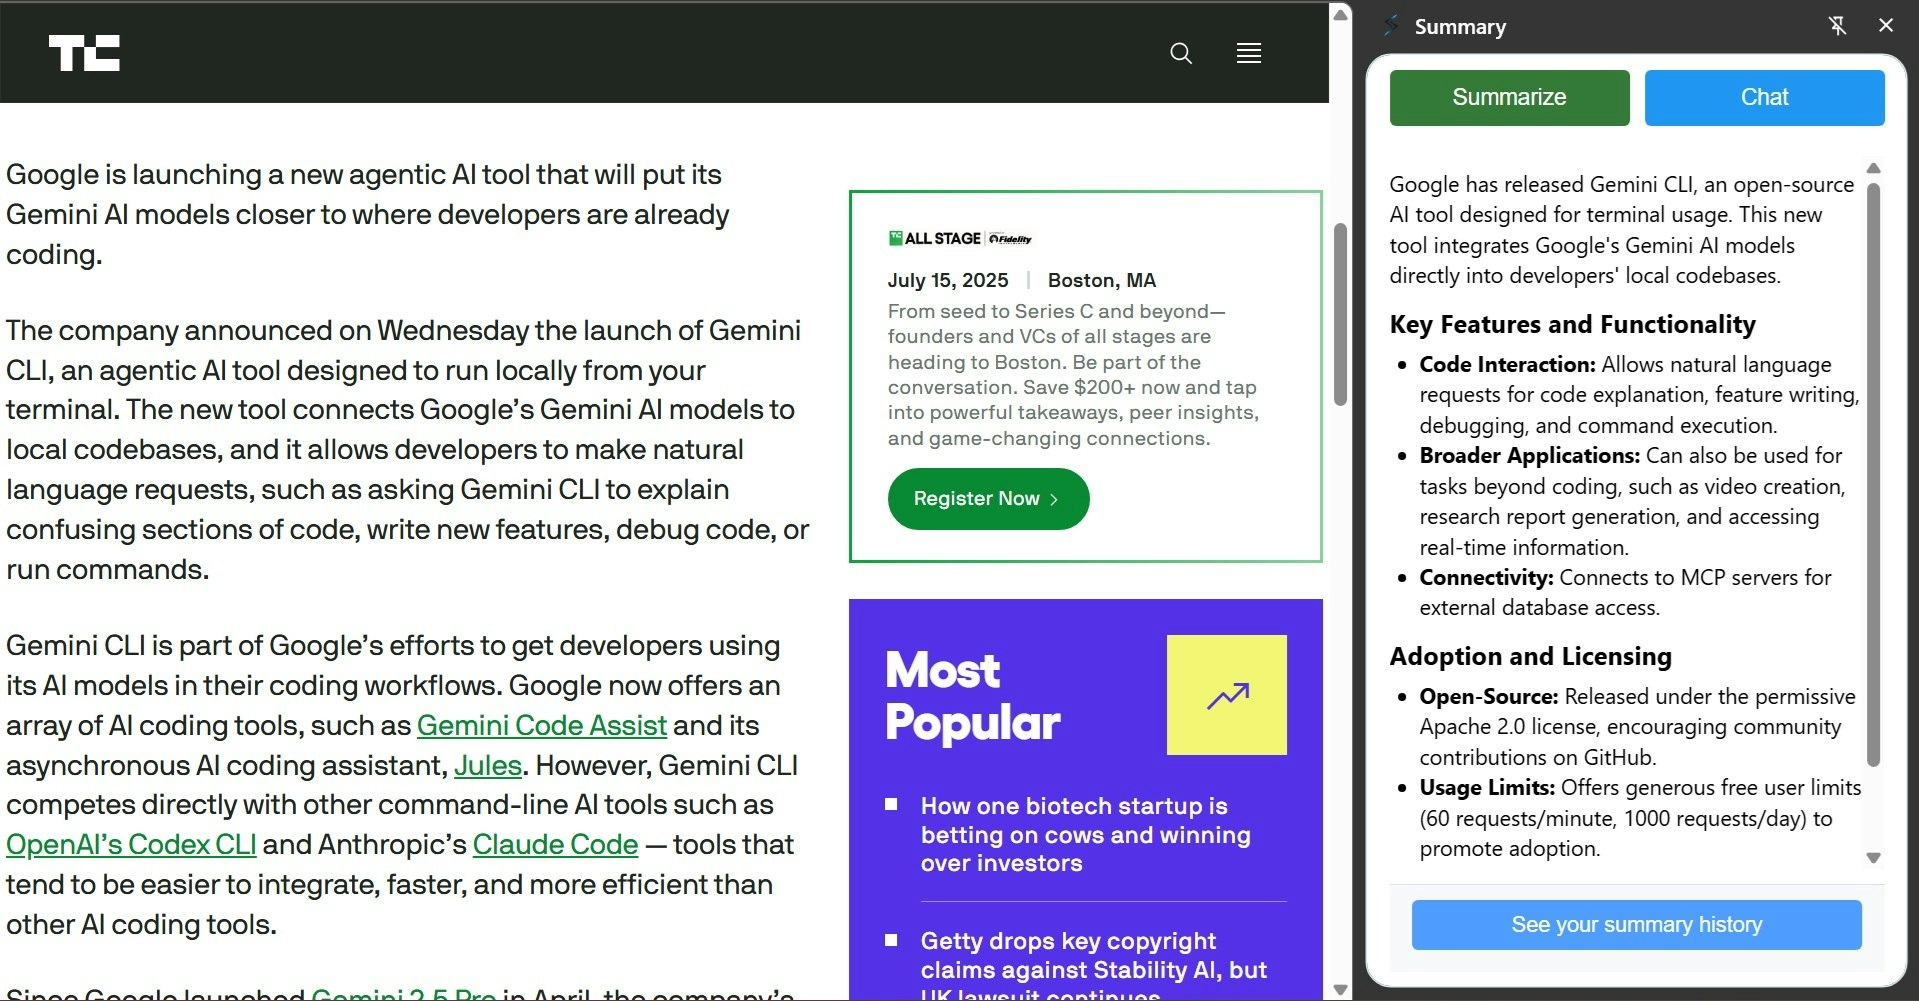Screen dimensions: 1919x1001
Task: Follow the OpenAI's Codex CLI link
Action: point(131,845)
